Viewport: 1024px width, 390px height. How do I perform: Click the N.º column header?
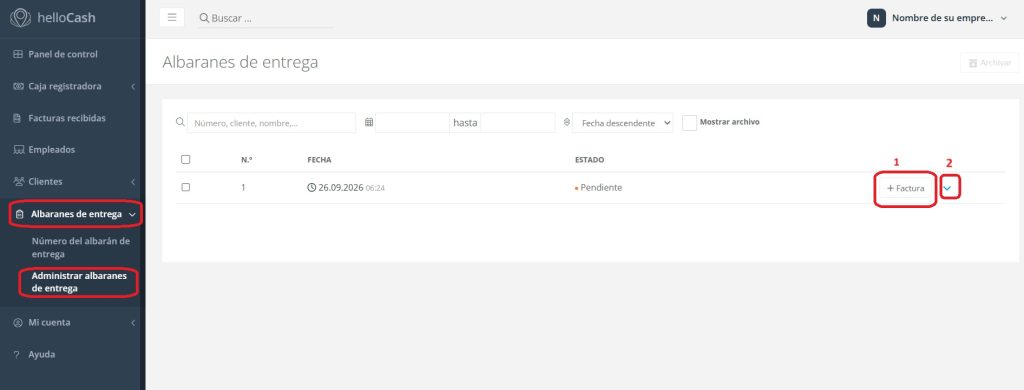pos(247,159)
